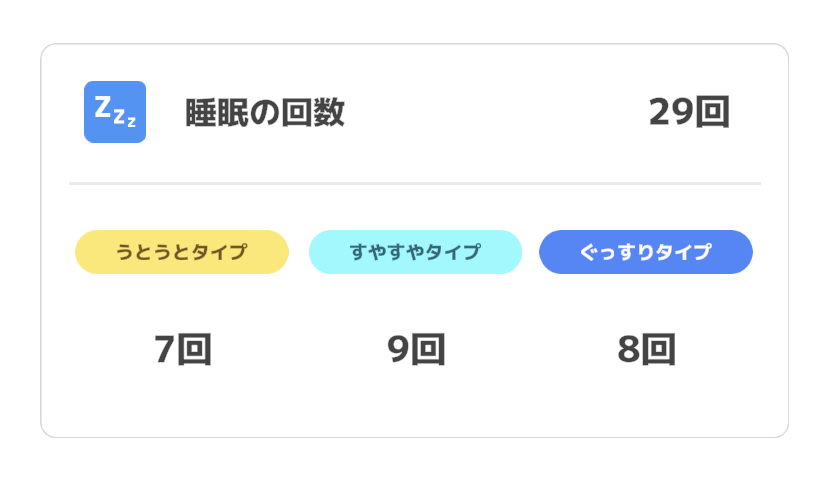Click the 9回 count under すやすやタイプ

tap(416, 350)
